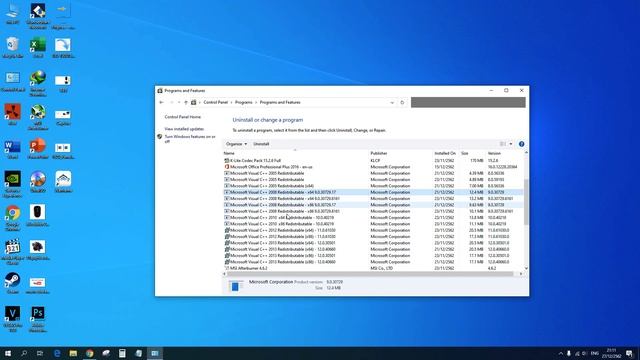
Task: Click the volume icon in system tray
Action: (x=584, y=353)
